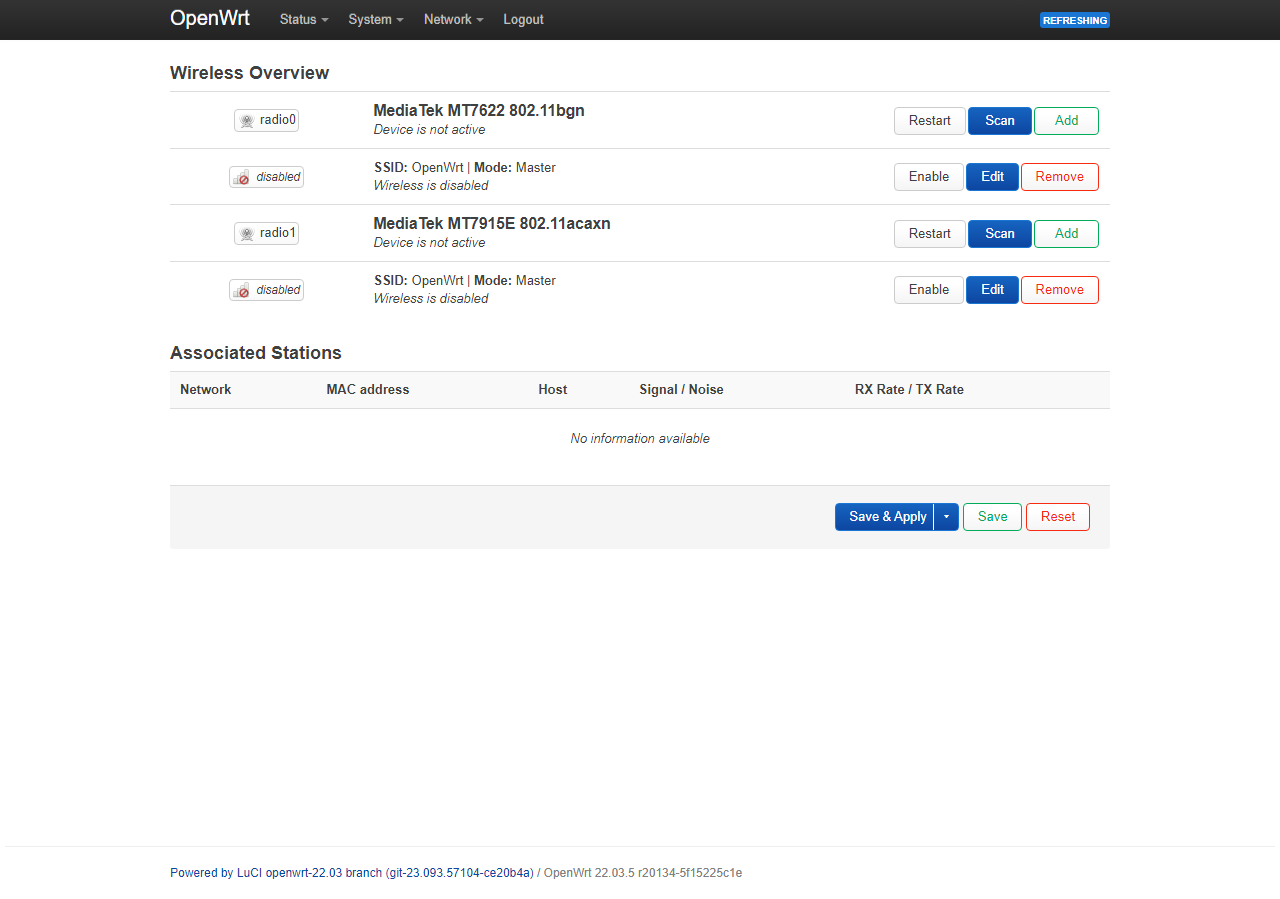The height and width of the screenshot is (899, 1280).
Task: Click Logout in the top bar
Action: tap(524, 19)
